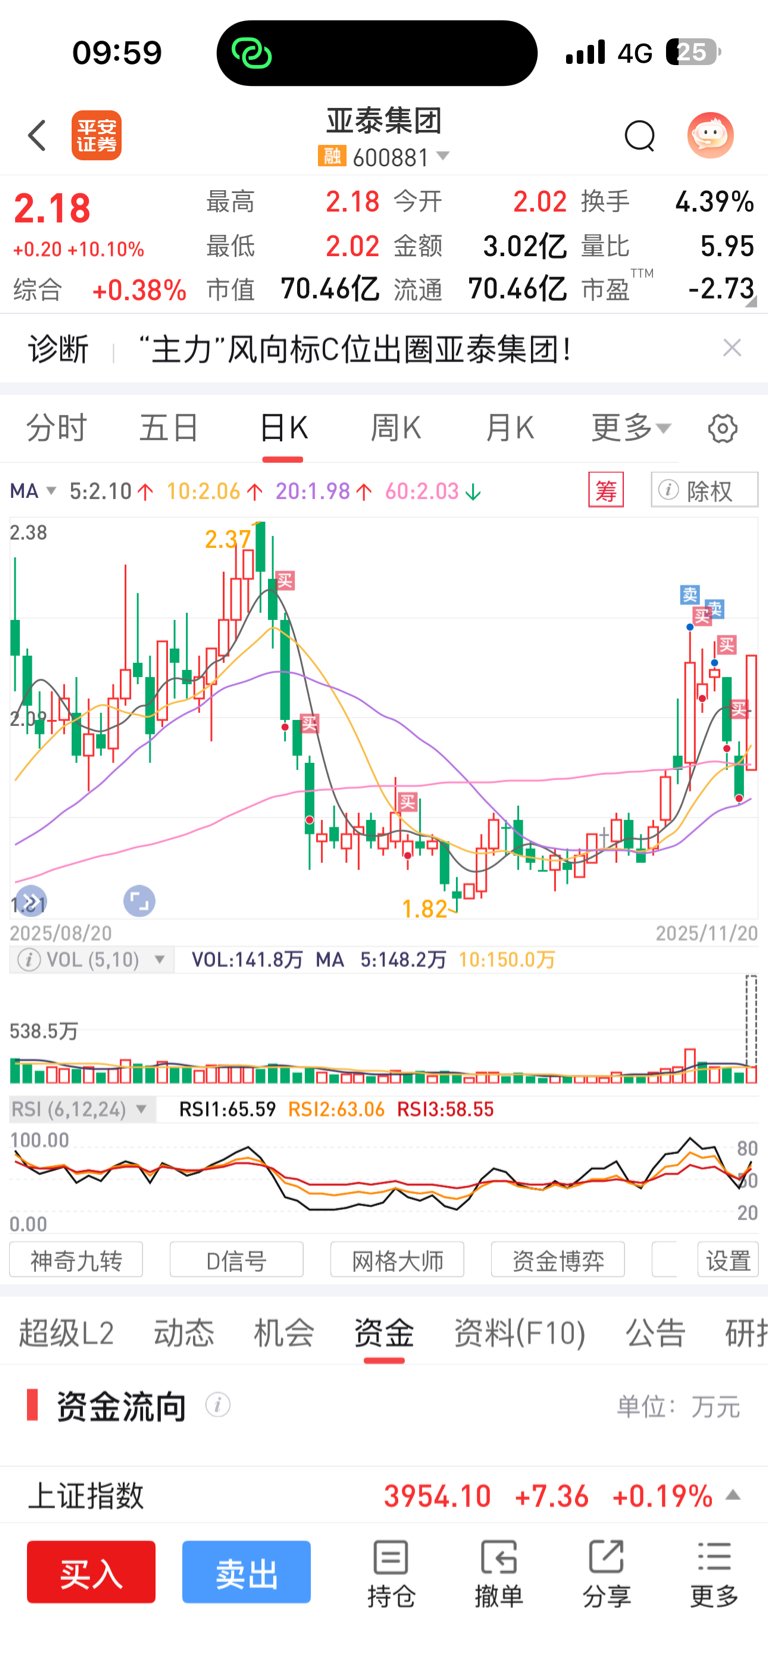Viewport: 768px width, 1665px height.
Task: Open the RSI (6,12,24) indicator dropdown
Action: (x=81, y=1109)
